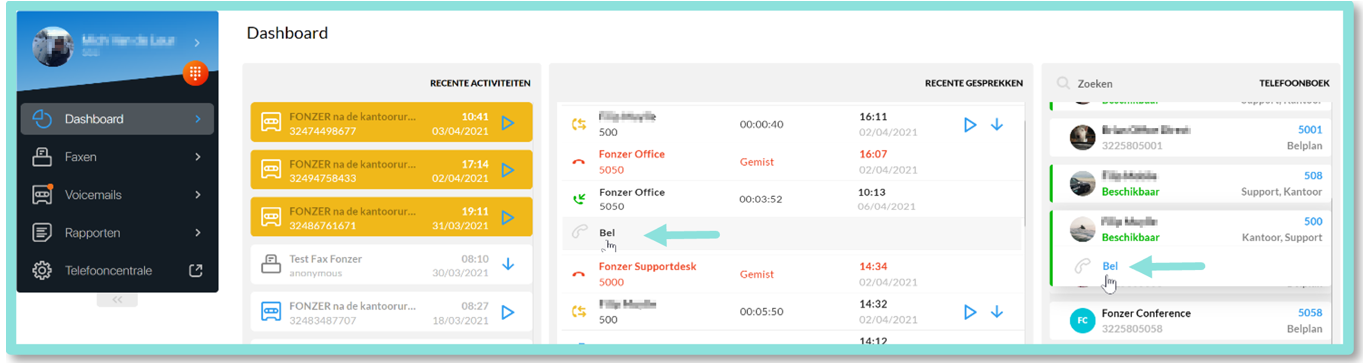The height and width of the screenshot is (363, 1363).
Task: Click the Faxen printer icon in sidebar
Action: point(42,157)
